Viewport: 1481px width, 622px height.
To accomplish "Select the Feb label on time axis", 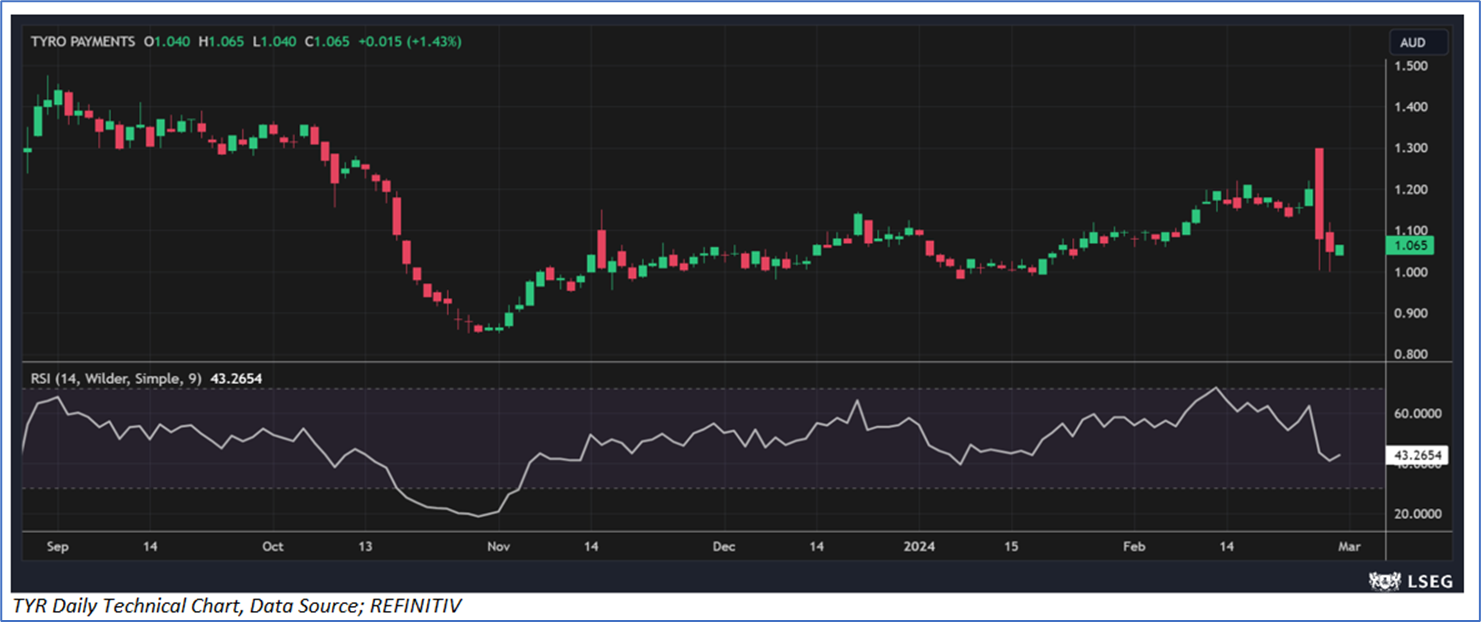I will pyautogui.click(x=1133, y=547).
